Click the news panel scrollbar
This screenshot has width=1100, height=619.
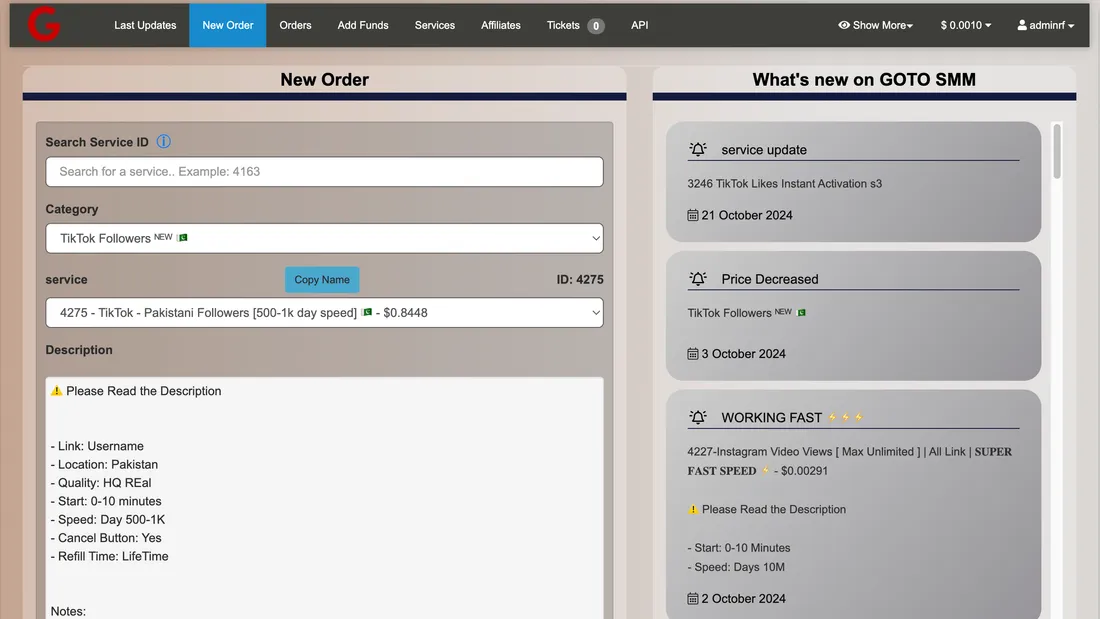[x=1057, y=152]
